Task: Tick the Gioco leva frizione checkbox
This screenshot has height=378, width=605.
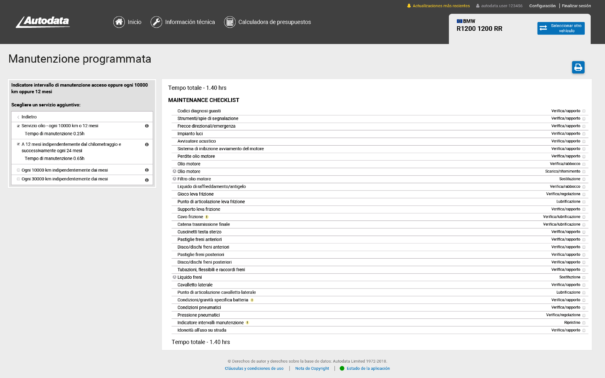Action: [584, 194]
